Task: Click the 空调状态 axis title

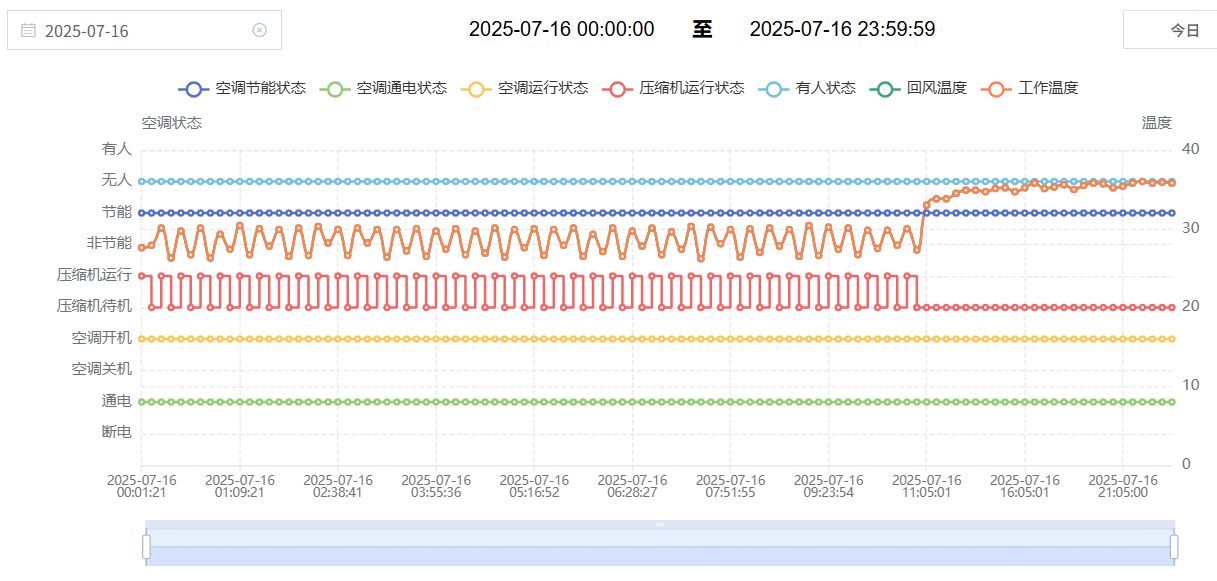Action: click(171, 123)
